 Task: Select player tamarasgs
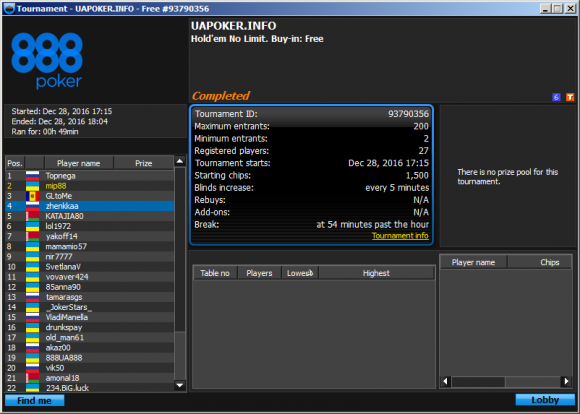coord(90,297)
